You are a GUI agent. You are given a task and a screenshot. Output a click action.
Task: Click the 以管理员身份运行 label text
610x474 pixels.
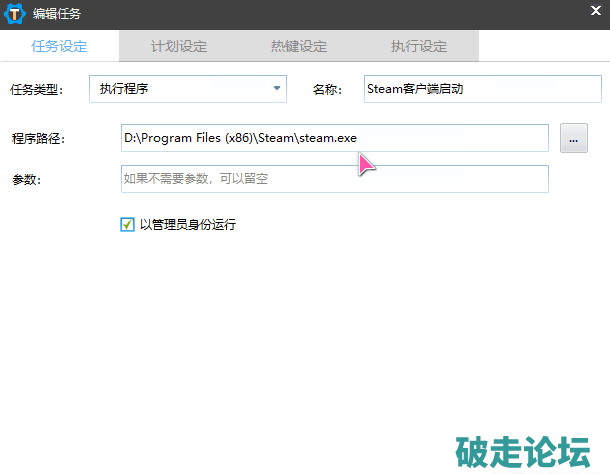tap(188, 225)
